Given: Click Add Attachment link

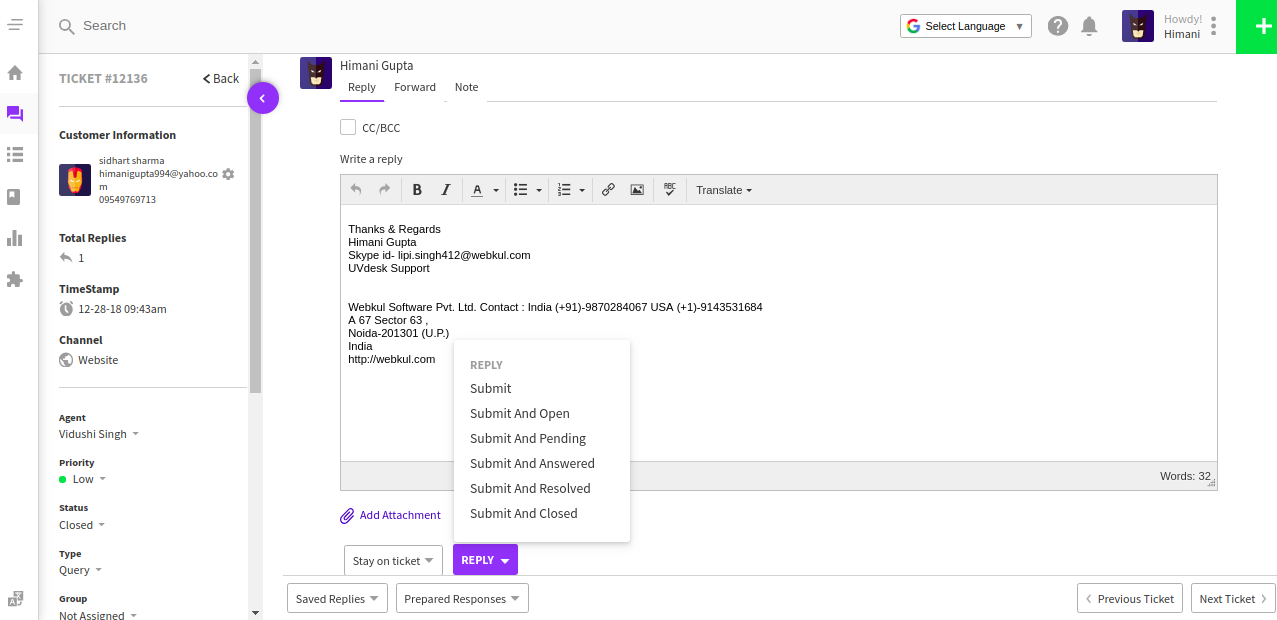Looking at the screenshot, I should point(400,515).
